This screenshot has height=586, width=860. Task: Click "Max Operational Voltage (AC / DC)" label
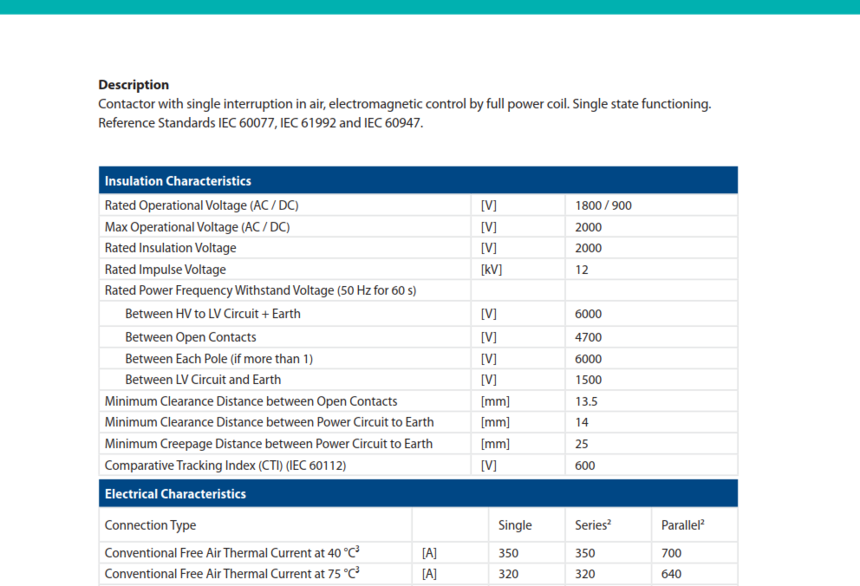(197, 227)
